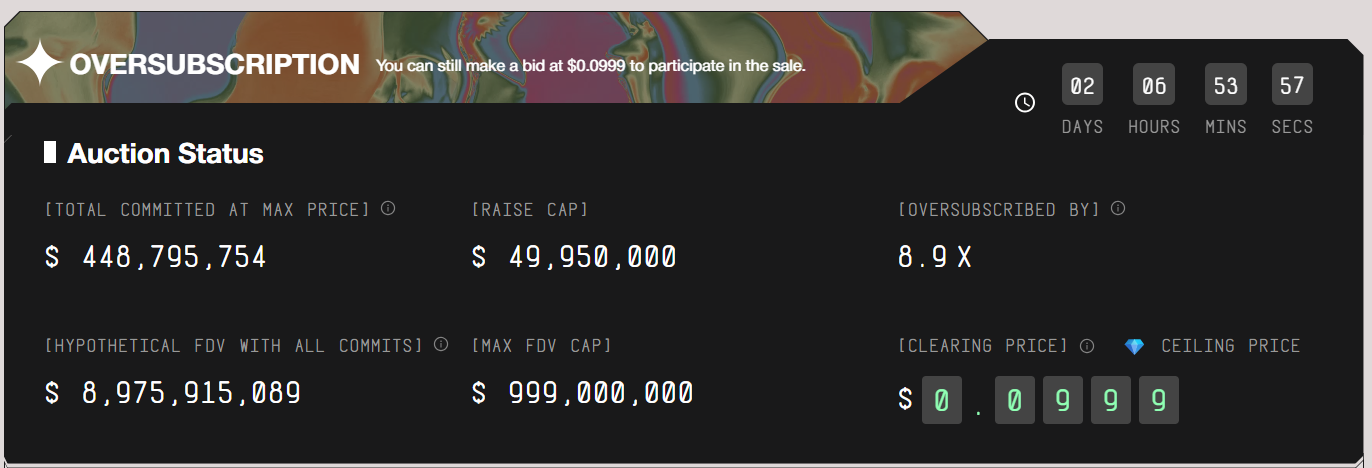
Task: Click the Secs countdown box showing 57
Action: click(1292, 85)
